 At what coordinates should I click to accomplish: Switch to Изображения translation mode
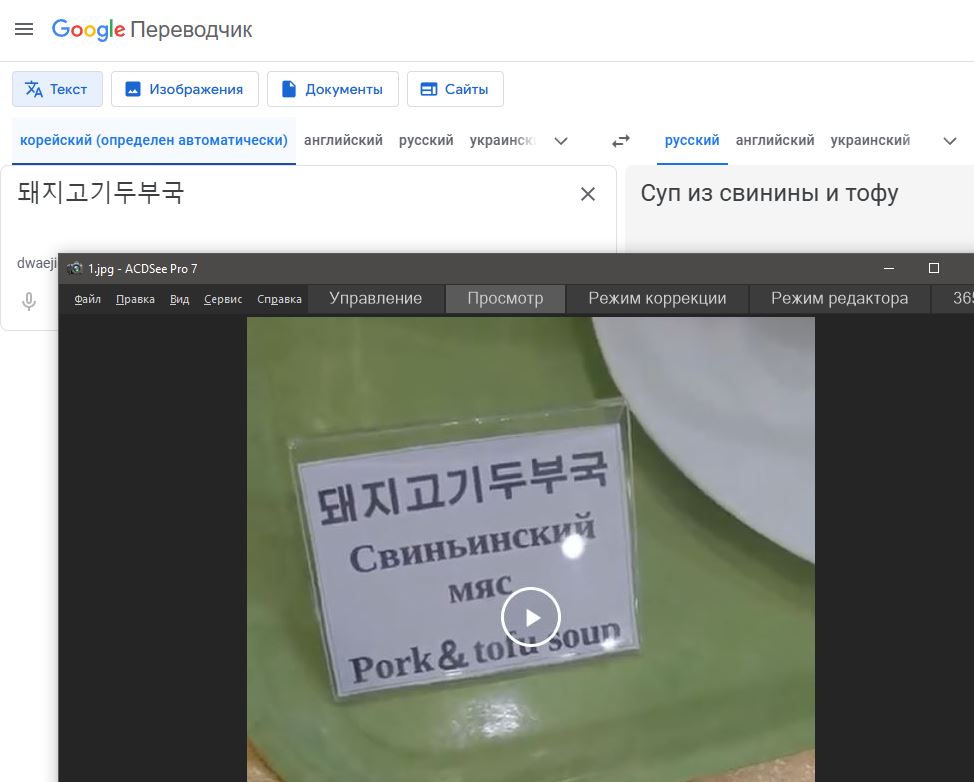[184, 89]
